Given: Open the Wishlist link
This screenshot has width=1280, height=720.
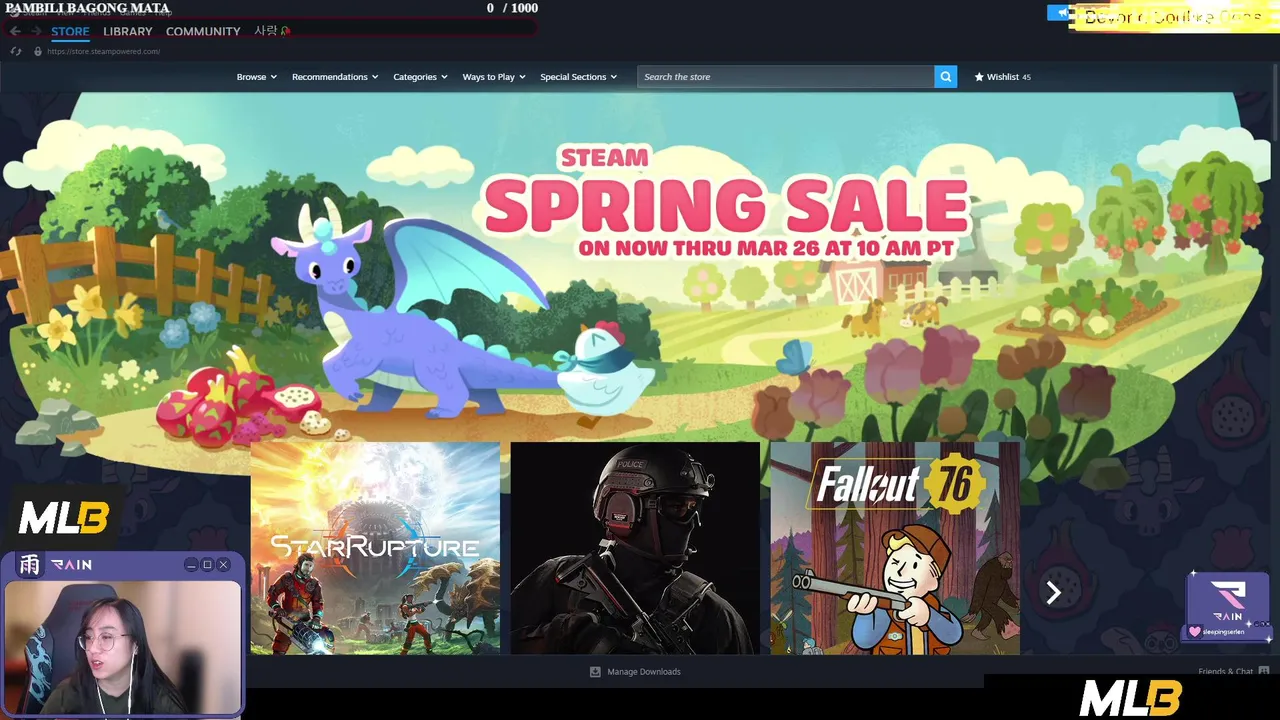Looking at the screenshot, I should click(x=1003, y=77).
